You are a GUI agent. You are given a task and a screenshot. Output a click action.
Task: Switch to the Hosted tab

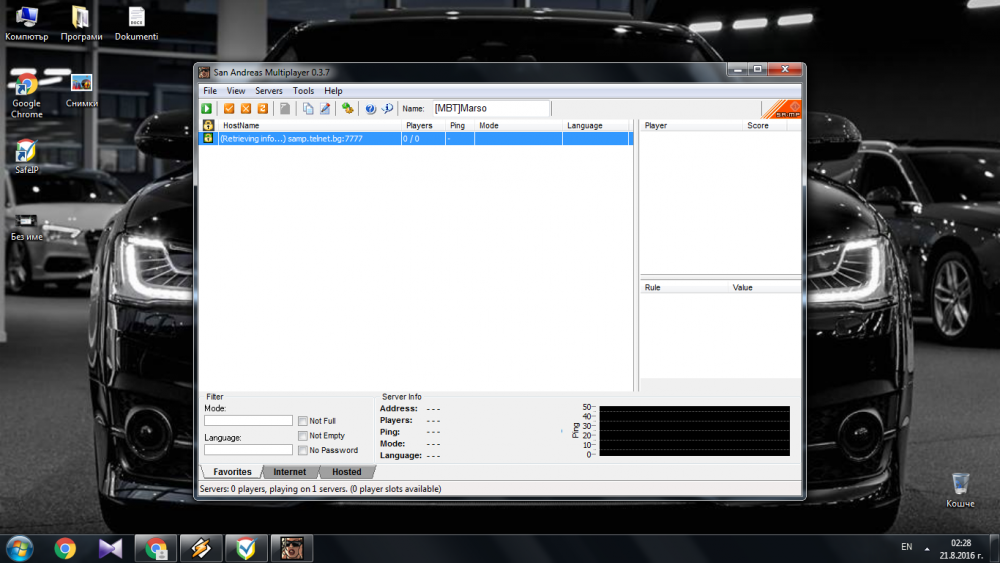[x=346, y=472]
